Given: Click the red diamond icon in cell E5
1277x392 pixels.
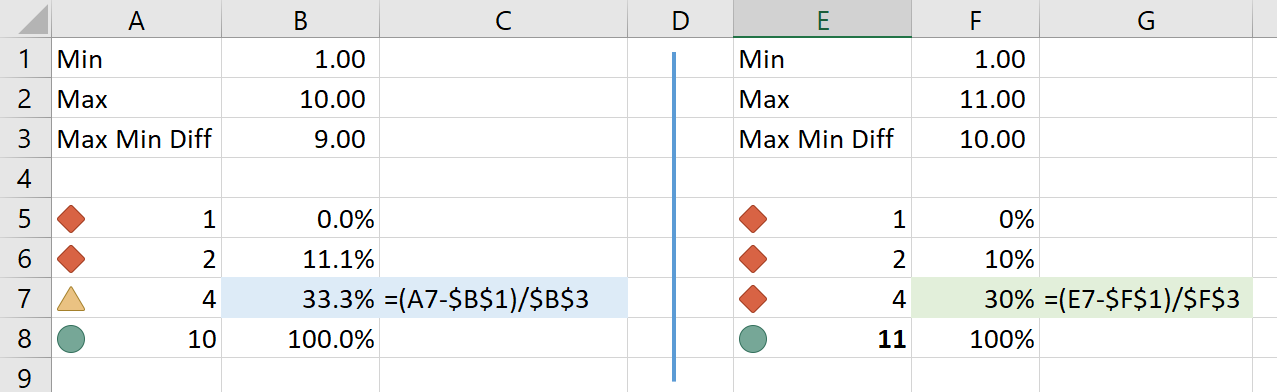Looking at the screenshot, I should pyautogui.click(x=753, y=219).
